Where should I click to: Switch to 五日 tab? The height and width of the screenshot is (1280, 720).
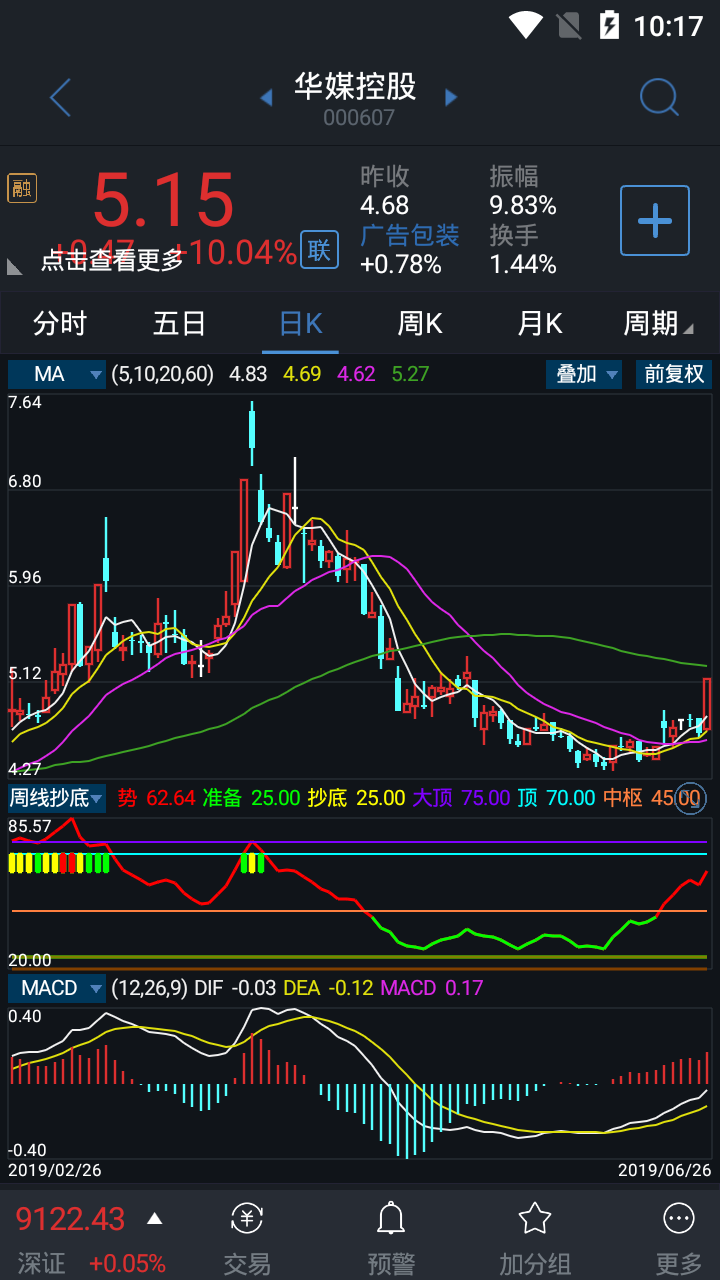(x=180, y=323)
